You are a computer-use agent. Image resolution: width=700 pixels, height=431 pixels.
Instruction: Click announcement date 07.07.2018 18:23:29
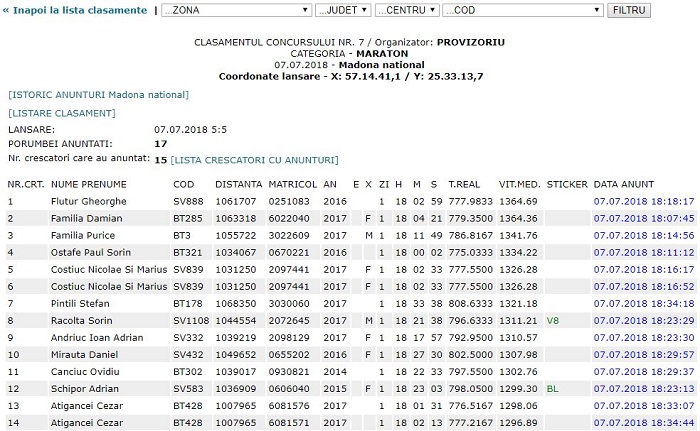(x=644, y=320)
